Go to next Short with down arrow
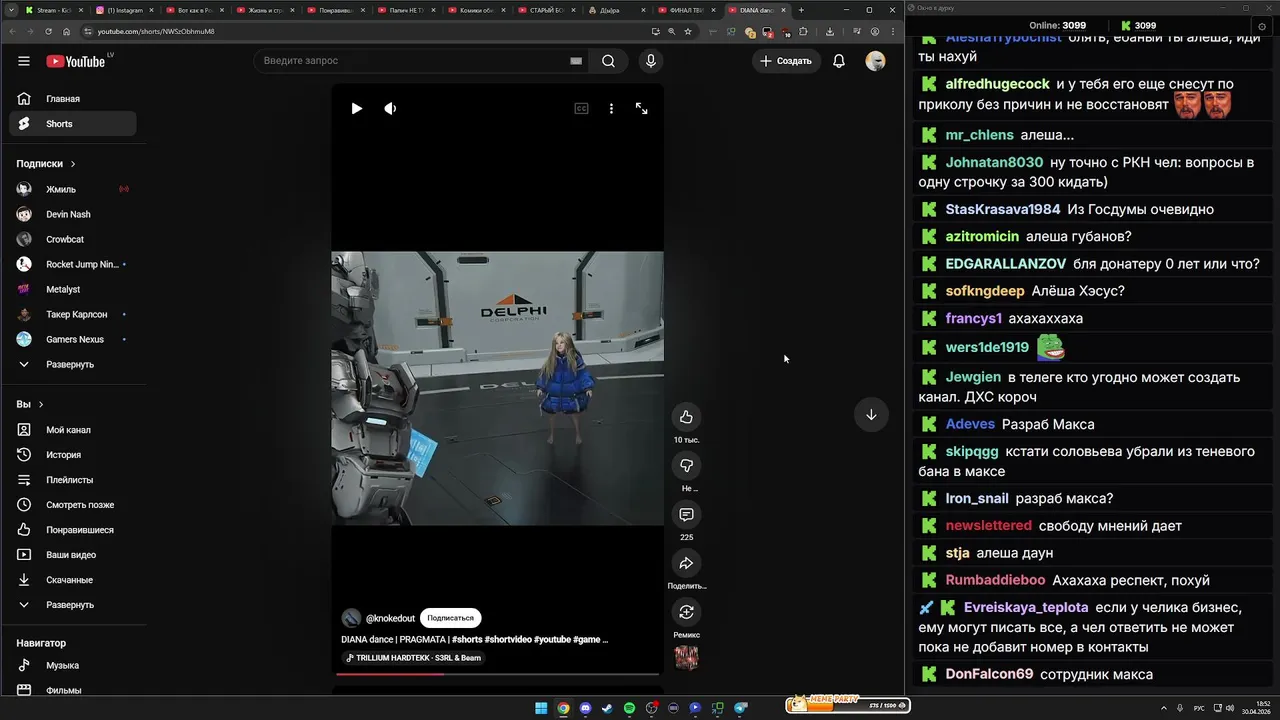1280x720 pixels. (x=871, y=415)
